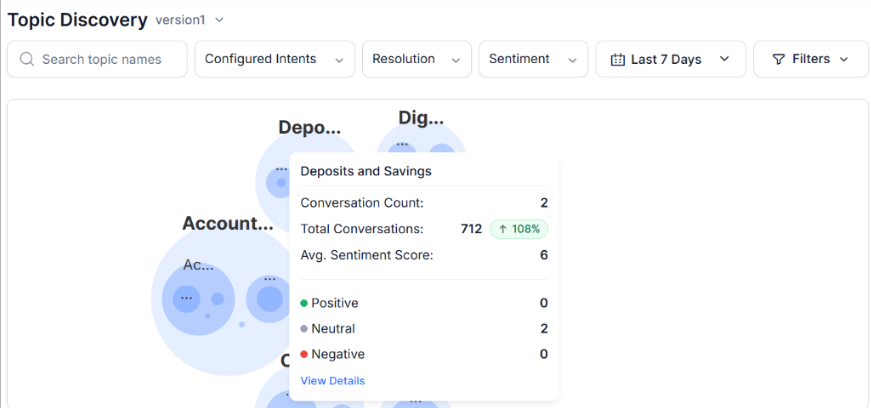Click the green Positive sentiment dot

coord(304,303)
